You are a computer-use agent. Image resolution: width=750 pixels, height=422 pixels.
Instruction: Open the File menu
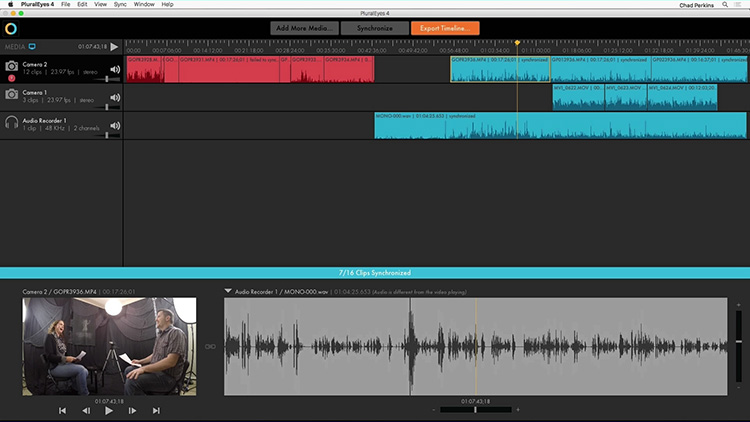click(x=66, y=4)
